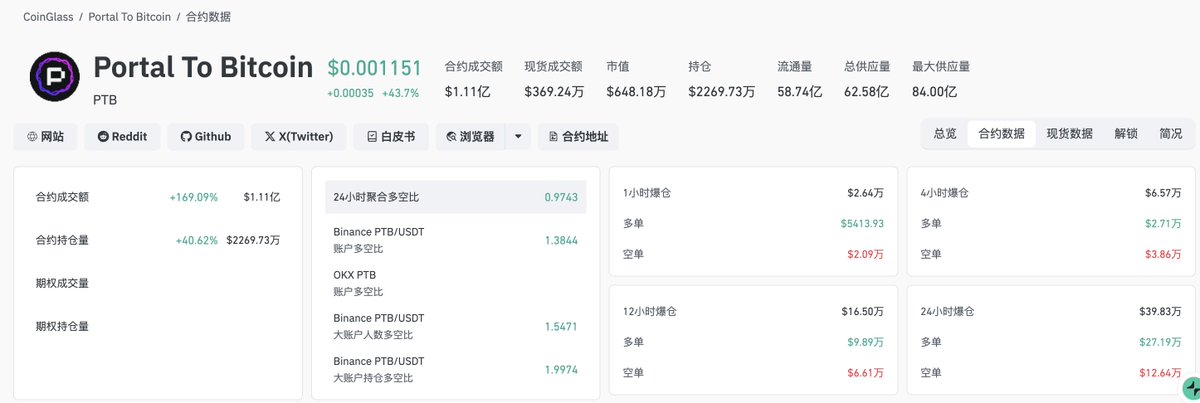Click the price $0.001151
The image size is (1200, 403).
377,68
